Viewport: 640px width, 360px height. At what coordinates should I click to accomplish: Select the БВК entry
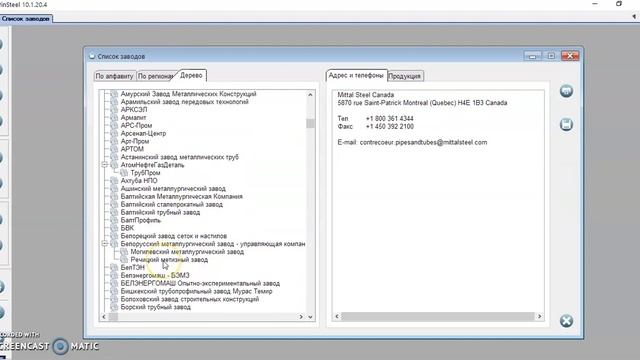pyautogui.click(x=127, y=228)
